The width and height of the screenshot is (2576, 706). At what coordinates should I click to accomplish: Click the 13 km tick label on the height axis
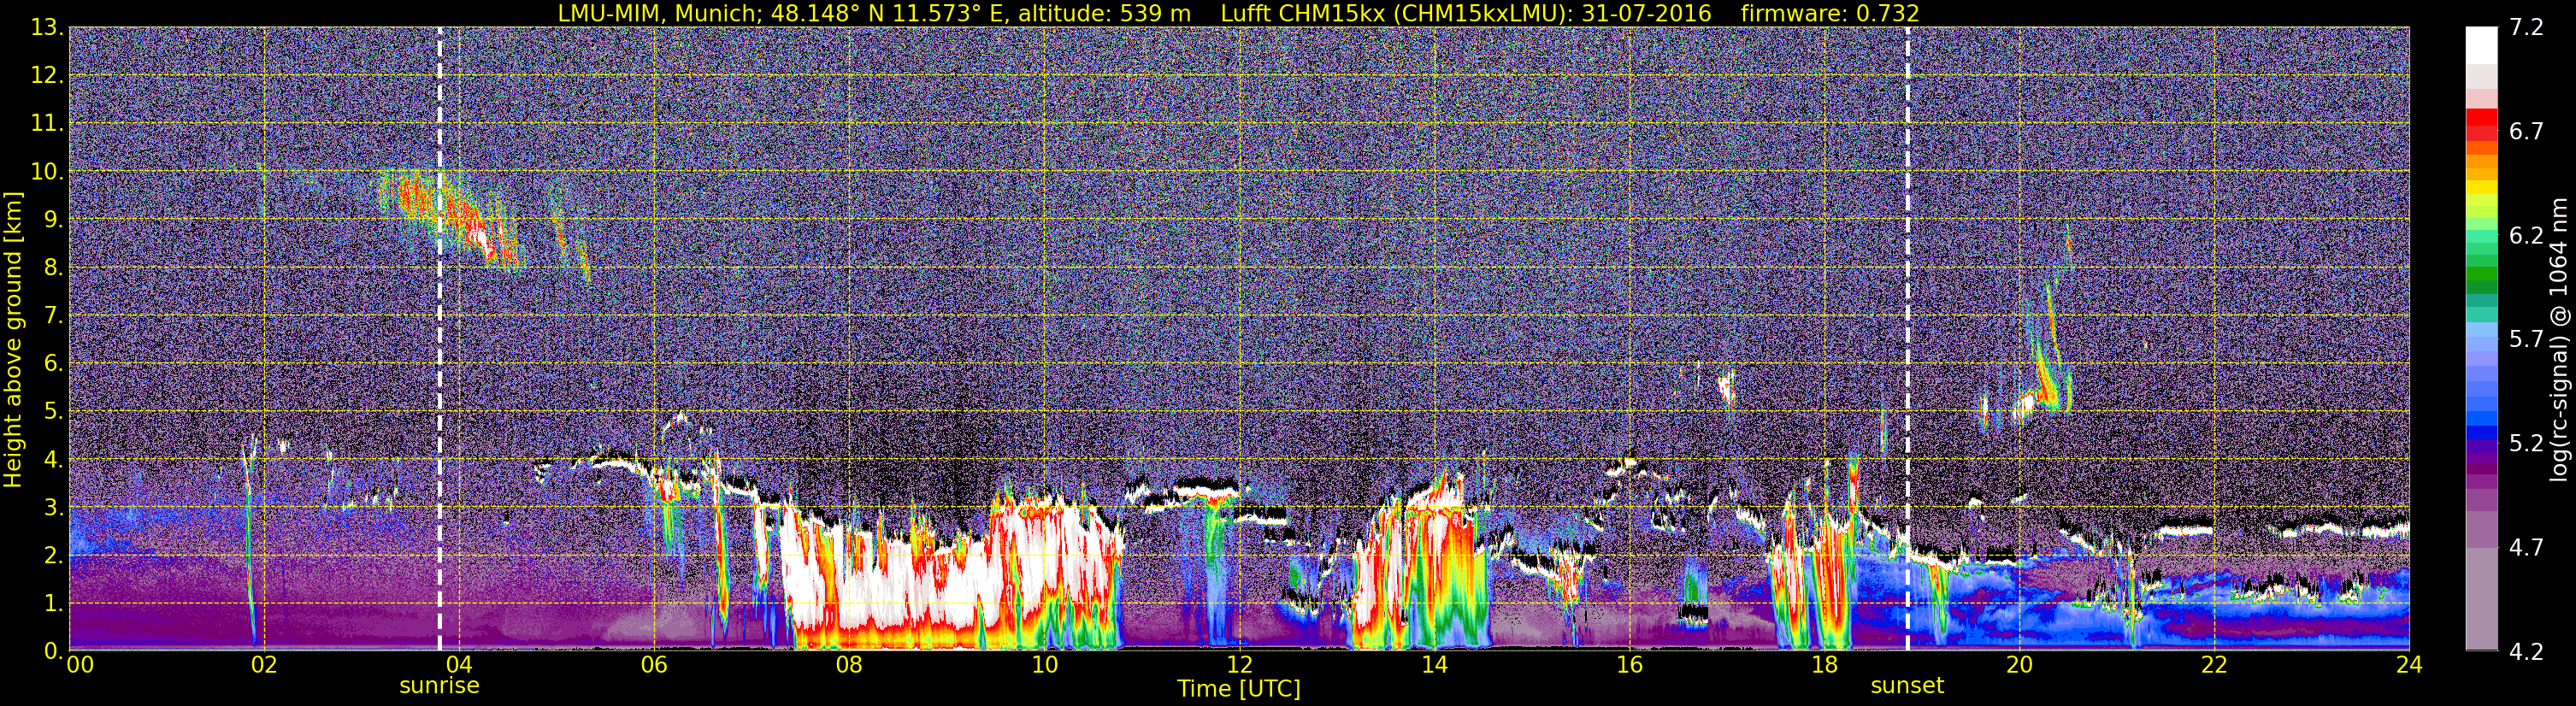(x=47, y=28)
